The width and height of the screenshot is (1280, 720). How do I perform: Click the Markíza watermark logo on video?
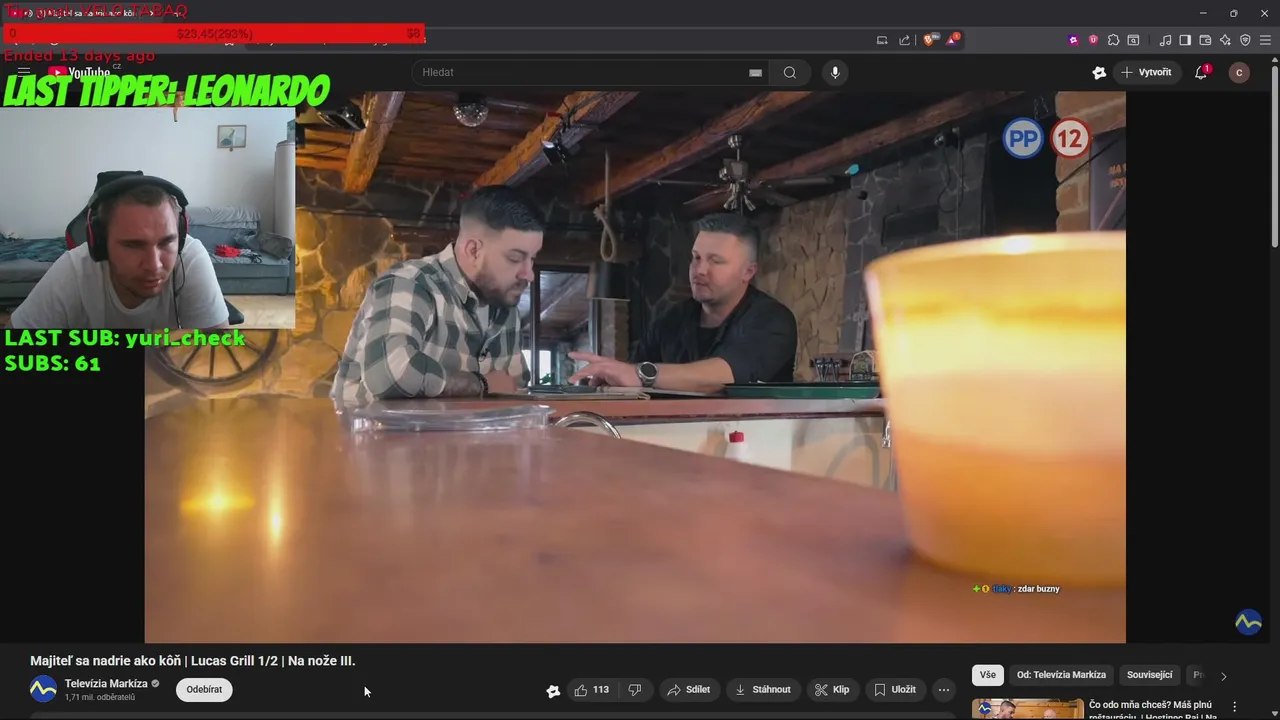pyautogui.click(x=1248, y=622)
